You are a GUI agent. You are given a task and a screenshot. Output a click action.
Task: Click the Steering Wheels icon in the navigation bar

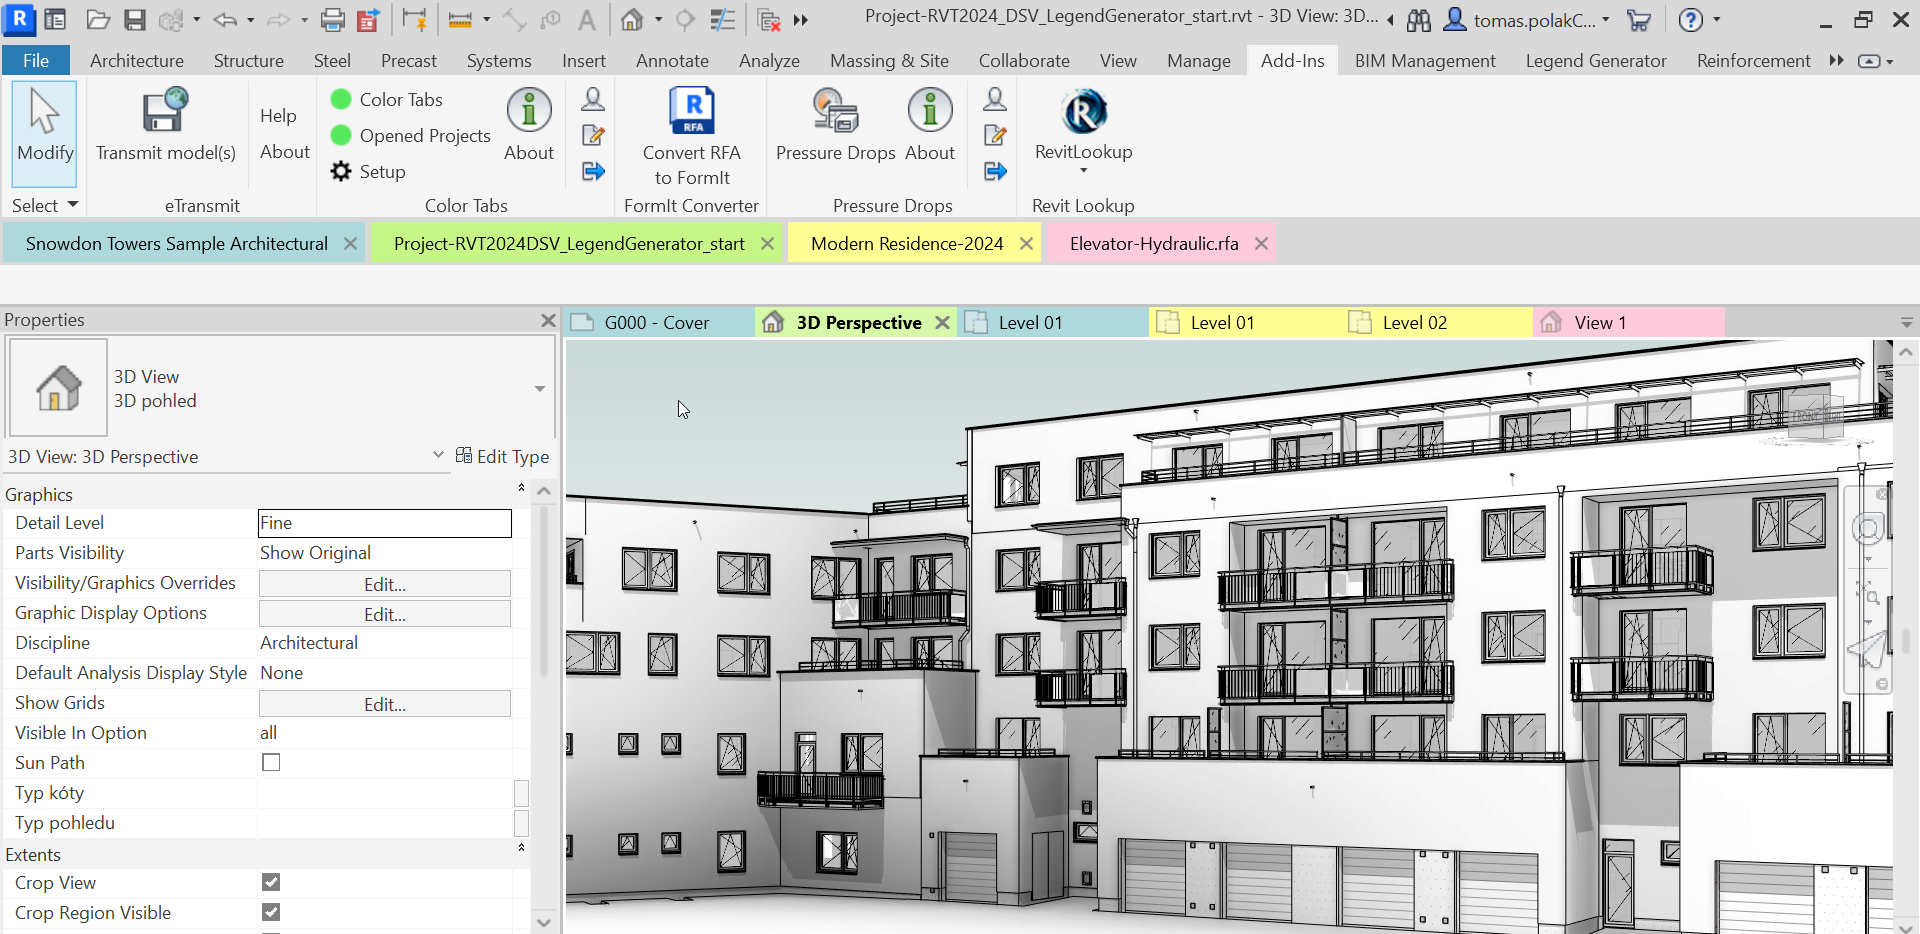point(1867,529)
